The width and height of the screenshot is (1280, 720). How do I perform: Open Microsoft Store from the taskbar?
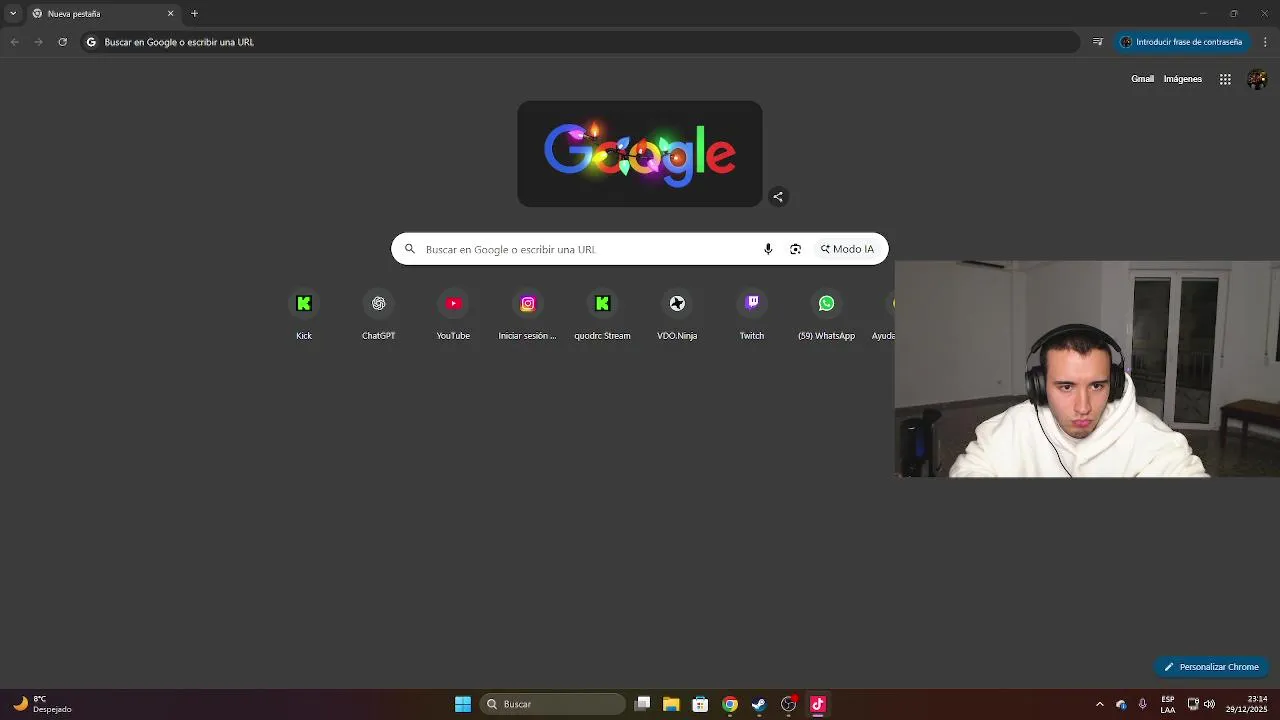click(x=700, y=704)
